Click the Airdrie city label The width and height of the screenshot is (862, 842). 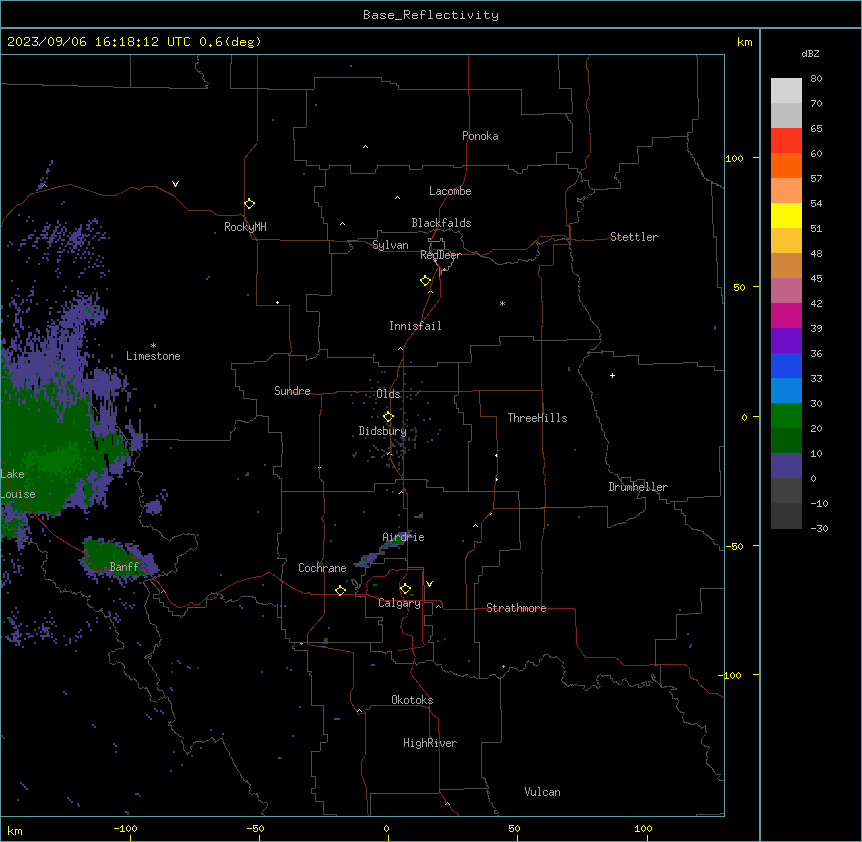tap(404, 537)
